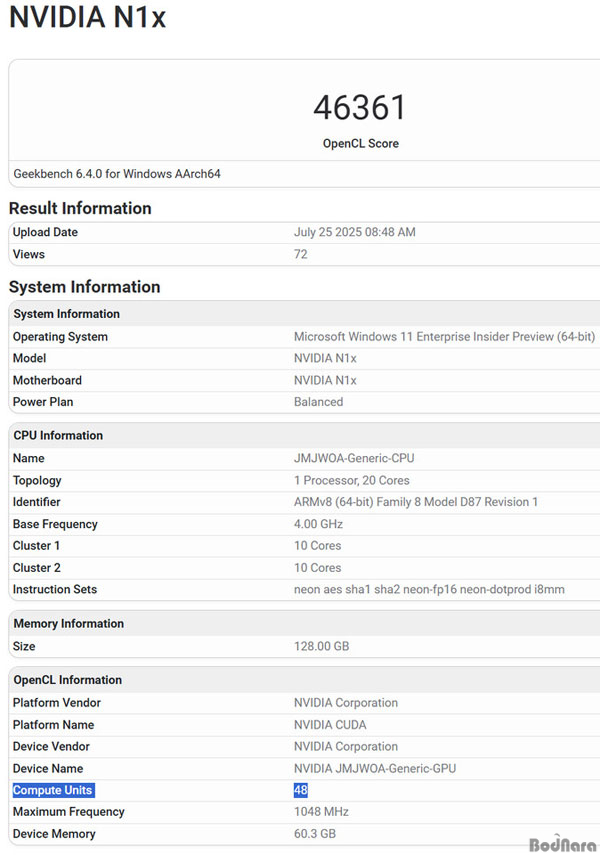The height and width of the screenshot is (855, 600).
Task: Select JMJWOA-Generic-CPU value
Action: (354, 458)
